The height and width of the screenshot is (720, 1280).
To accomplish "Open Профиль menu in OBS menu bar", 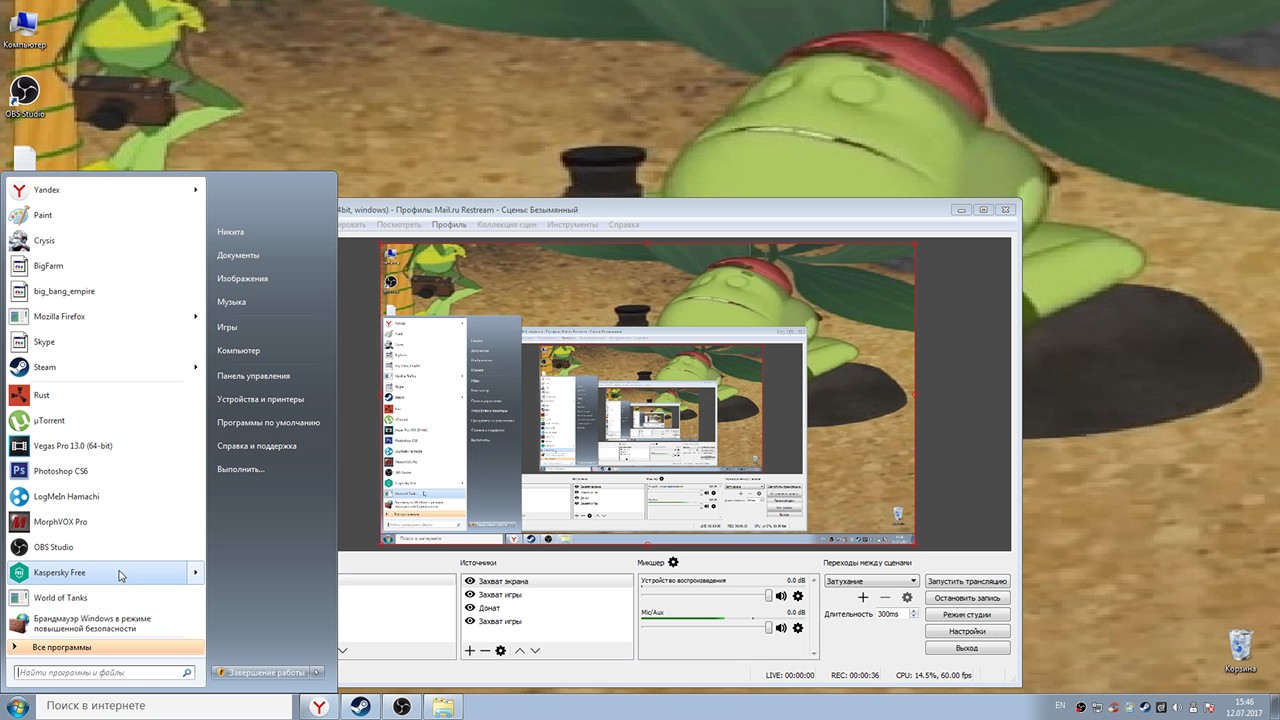I will tap(449, 225).
